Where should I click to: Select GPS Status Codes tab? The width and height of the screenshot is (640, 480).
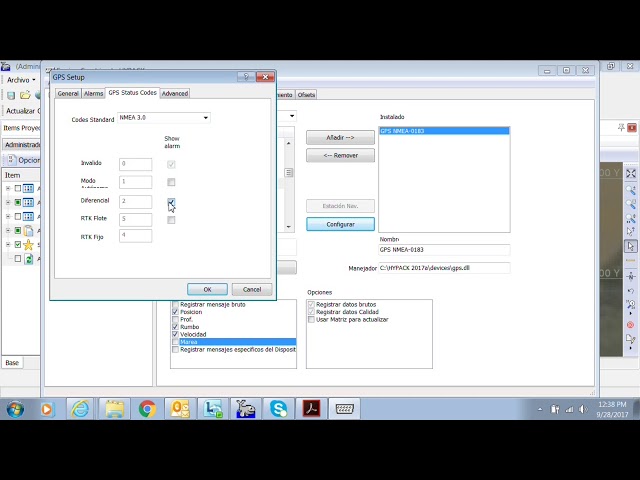(x=133, y=93)
